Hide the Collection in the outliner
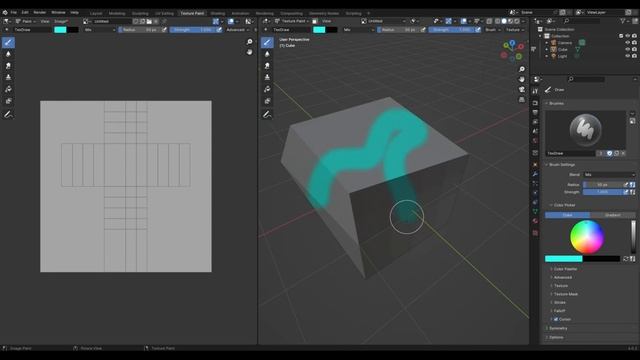This screenshot has height=360, width=640. click(628, 36)
